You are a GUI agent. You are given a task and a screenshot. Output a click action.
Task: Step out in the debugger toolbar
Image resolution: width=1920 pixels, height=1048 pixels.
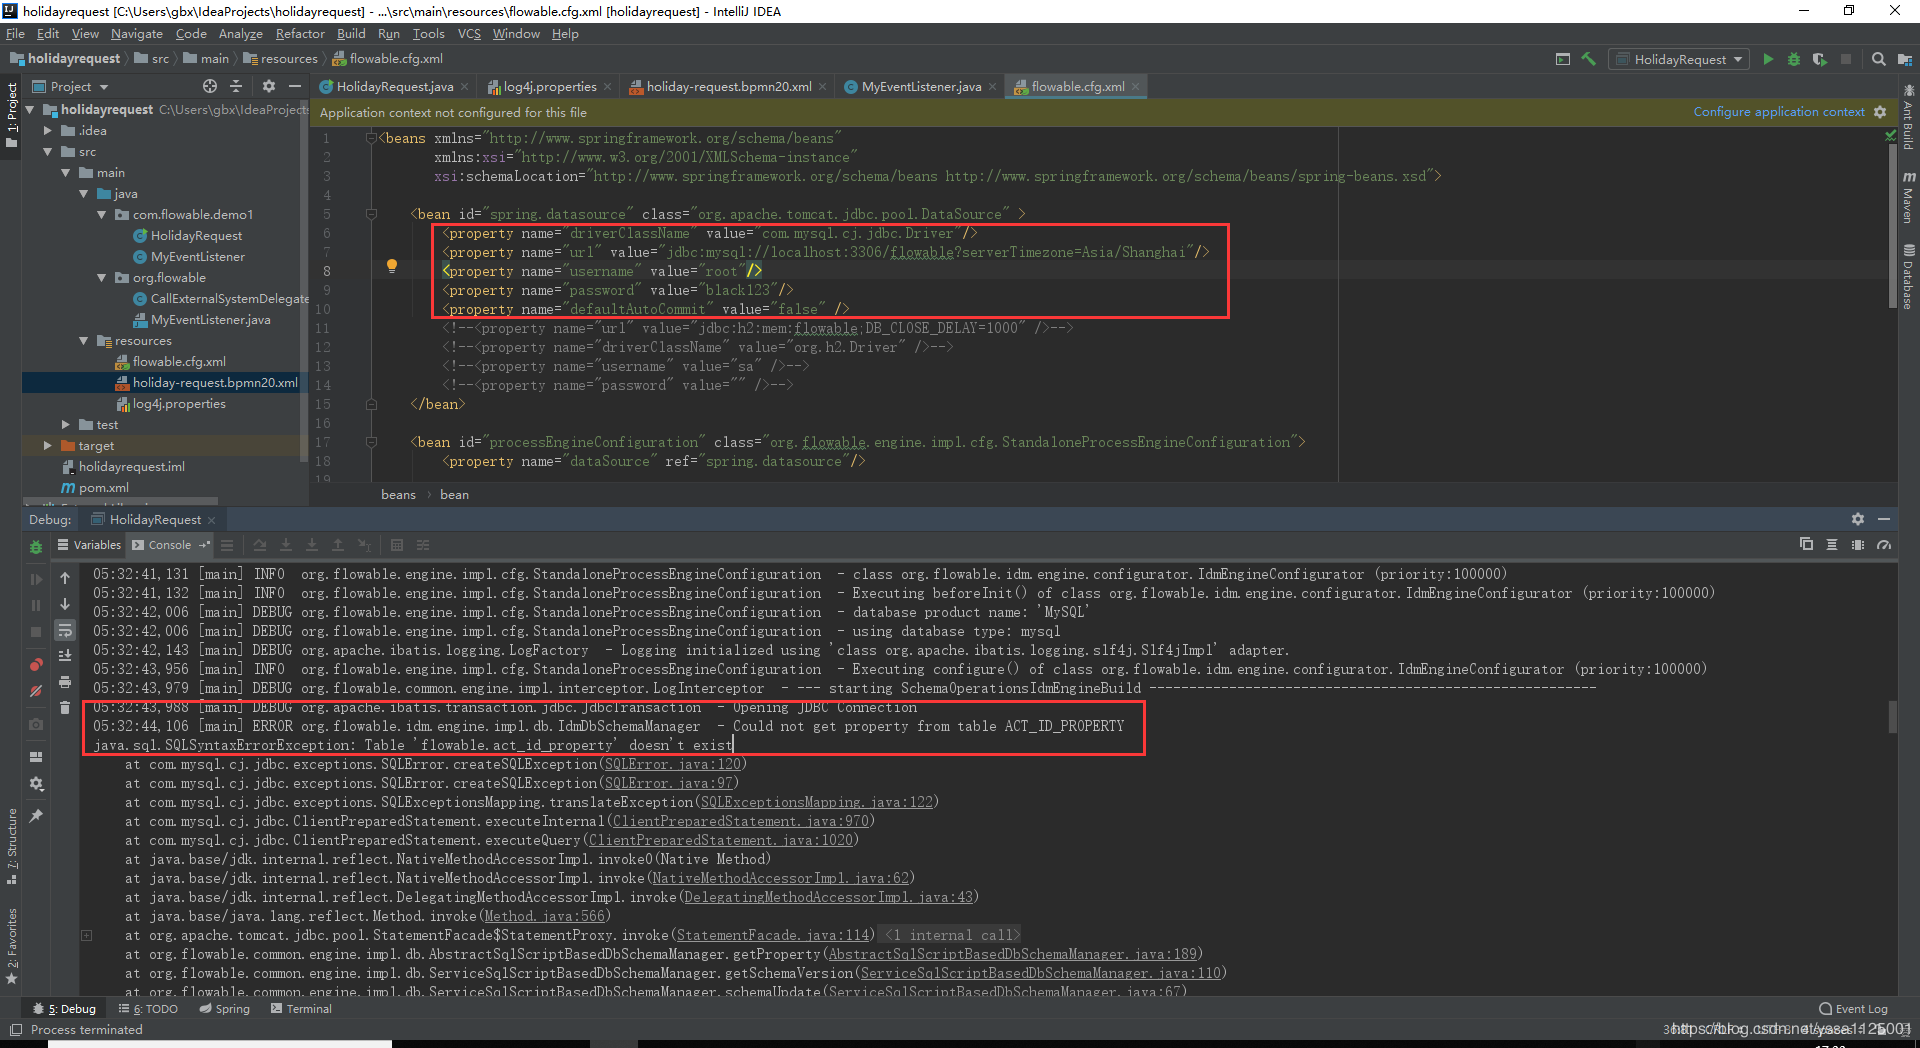pyautogui.click(x=338, y=545)
